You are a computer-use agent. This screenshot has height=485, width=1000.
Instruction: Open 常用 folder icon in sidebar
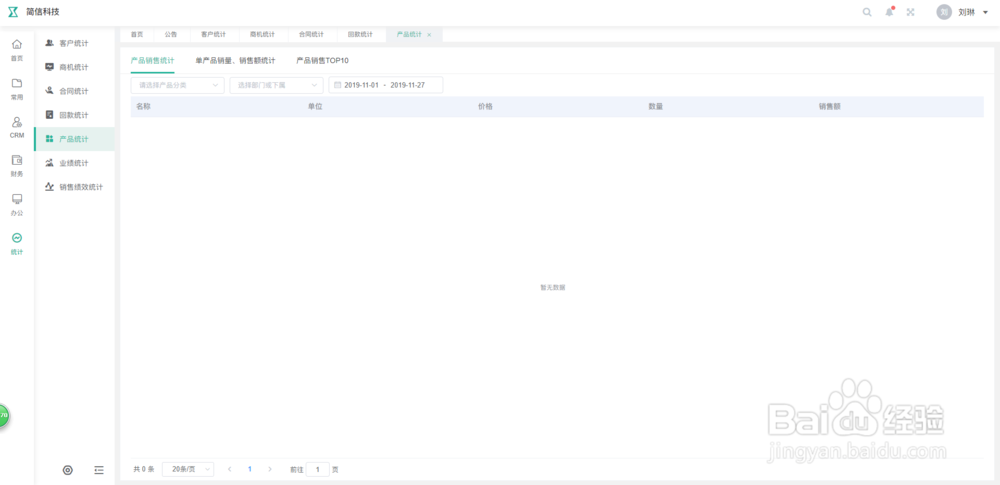pos(17,83)
